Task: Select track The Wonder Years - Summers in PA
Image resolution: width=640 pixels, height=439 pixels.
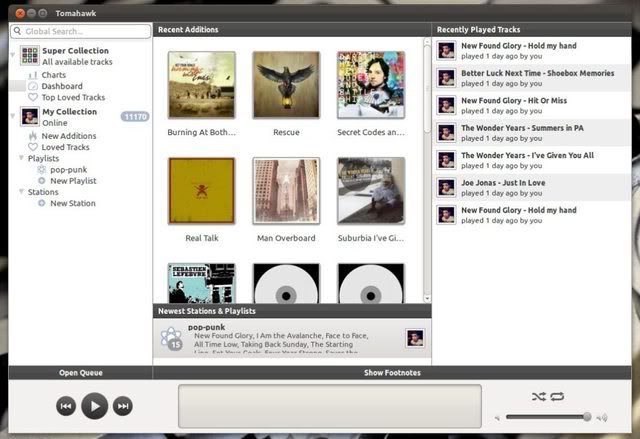Action: click(532, 133)
